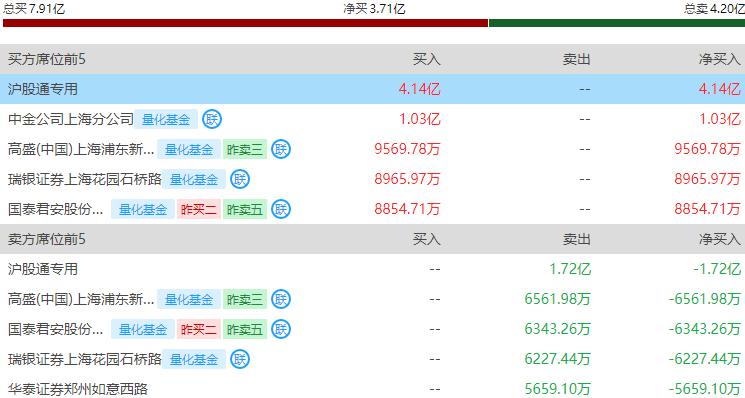Open the 昨买二 tag in the 6343.26万 国泰君安 row
Viewport: 745px width, 398px height.
click(199, 329)
